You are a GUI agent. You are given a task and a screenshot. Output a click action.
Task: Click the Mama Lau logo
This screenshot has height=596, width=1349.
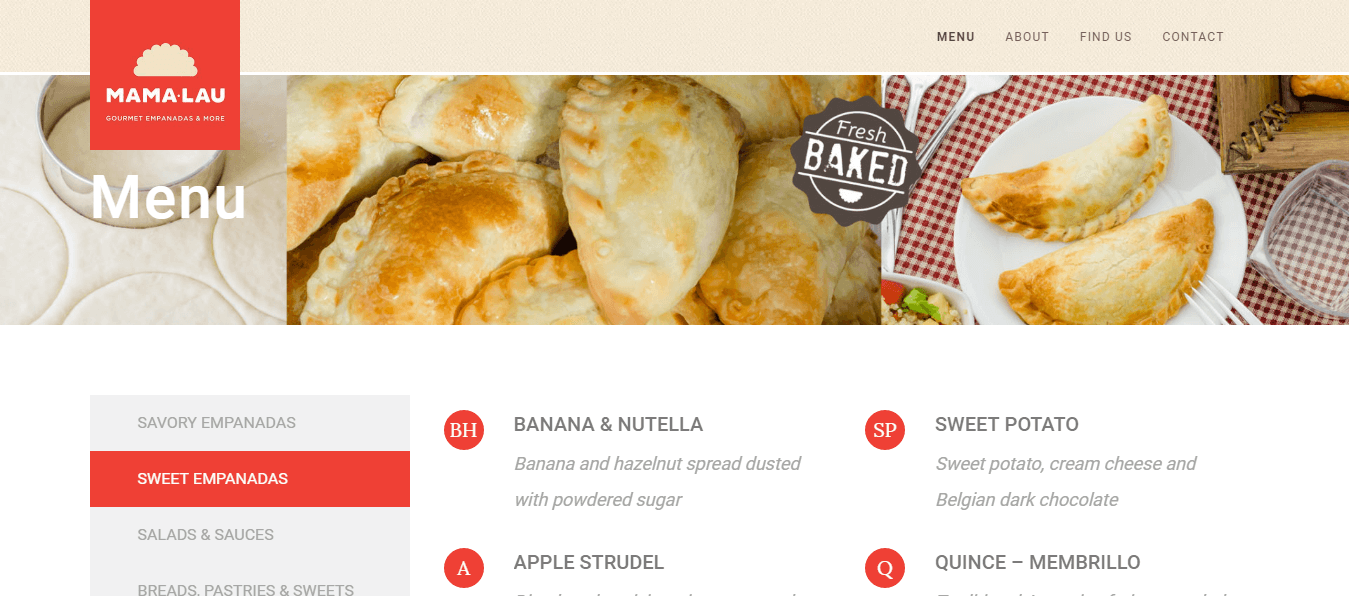[x=165, y=75]
